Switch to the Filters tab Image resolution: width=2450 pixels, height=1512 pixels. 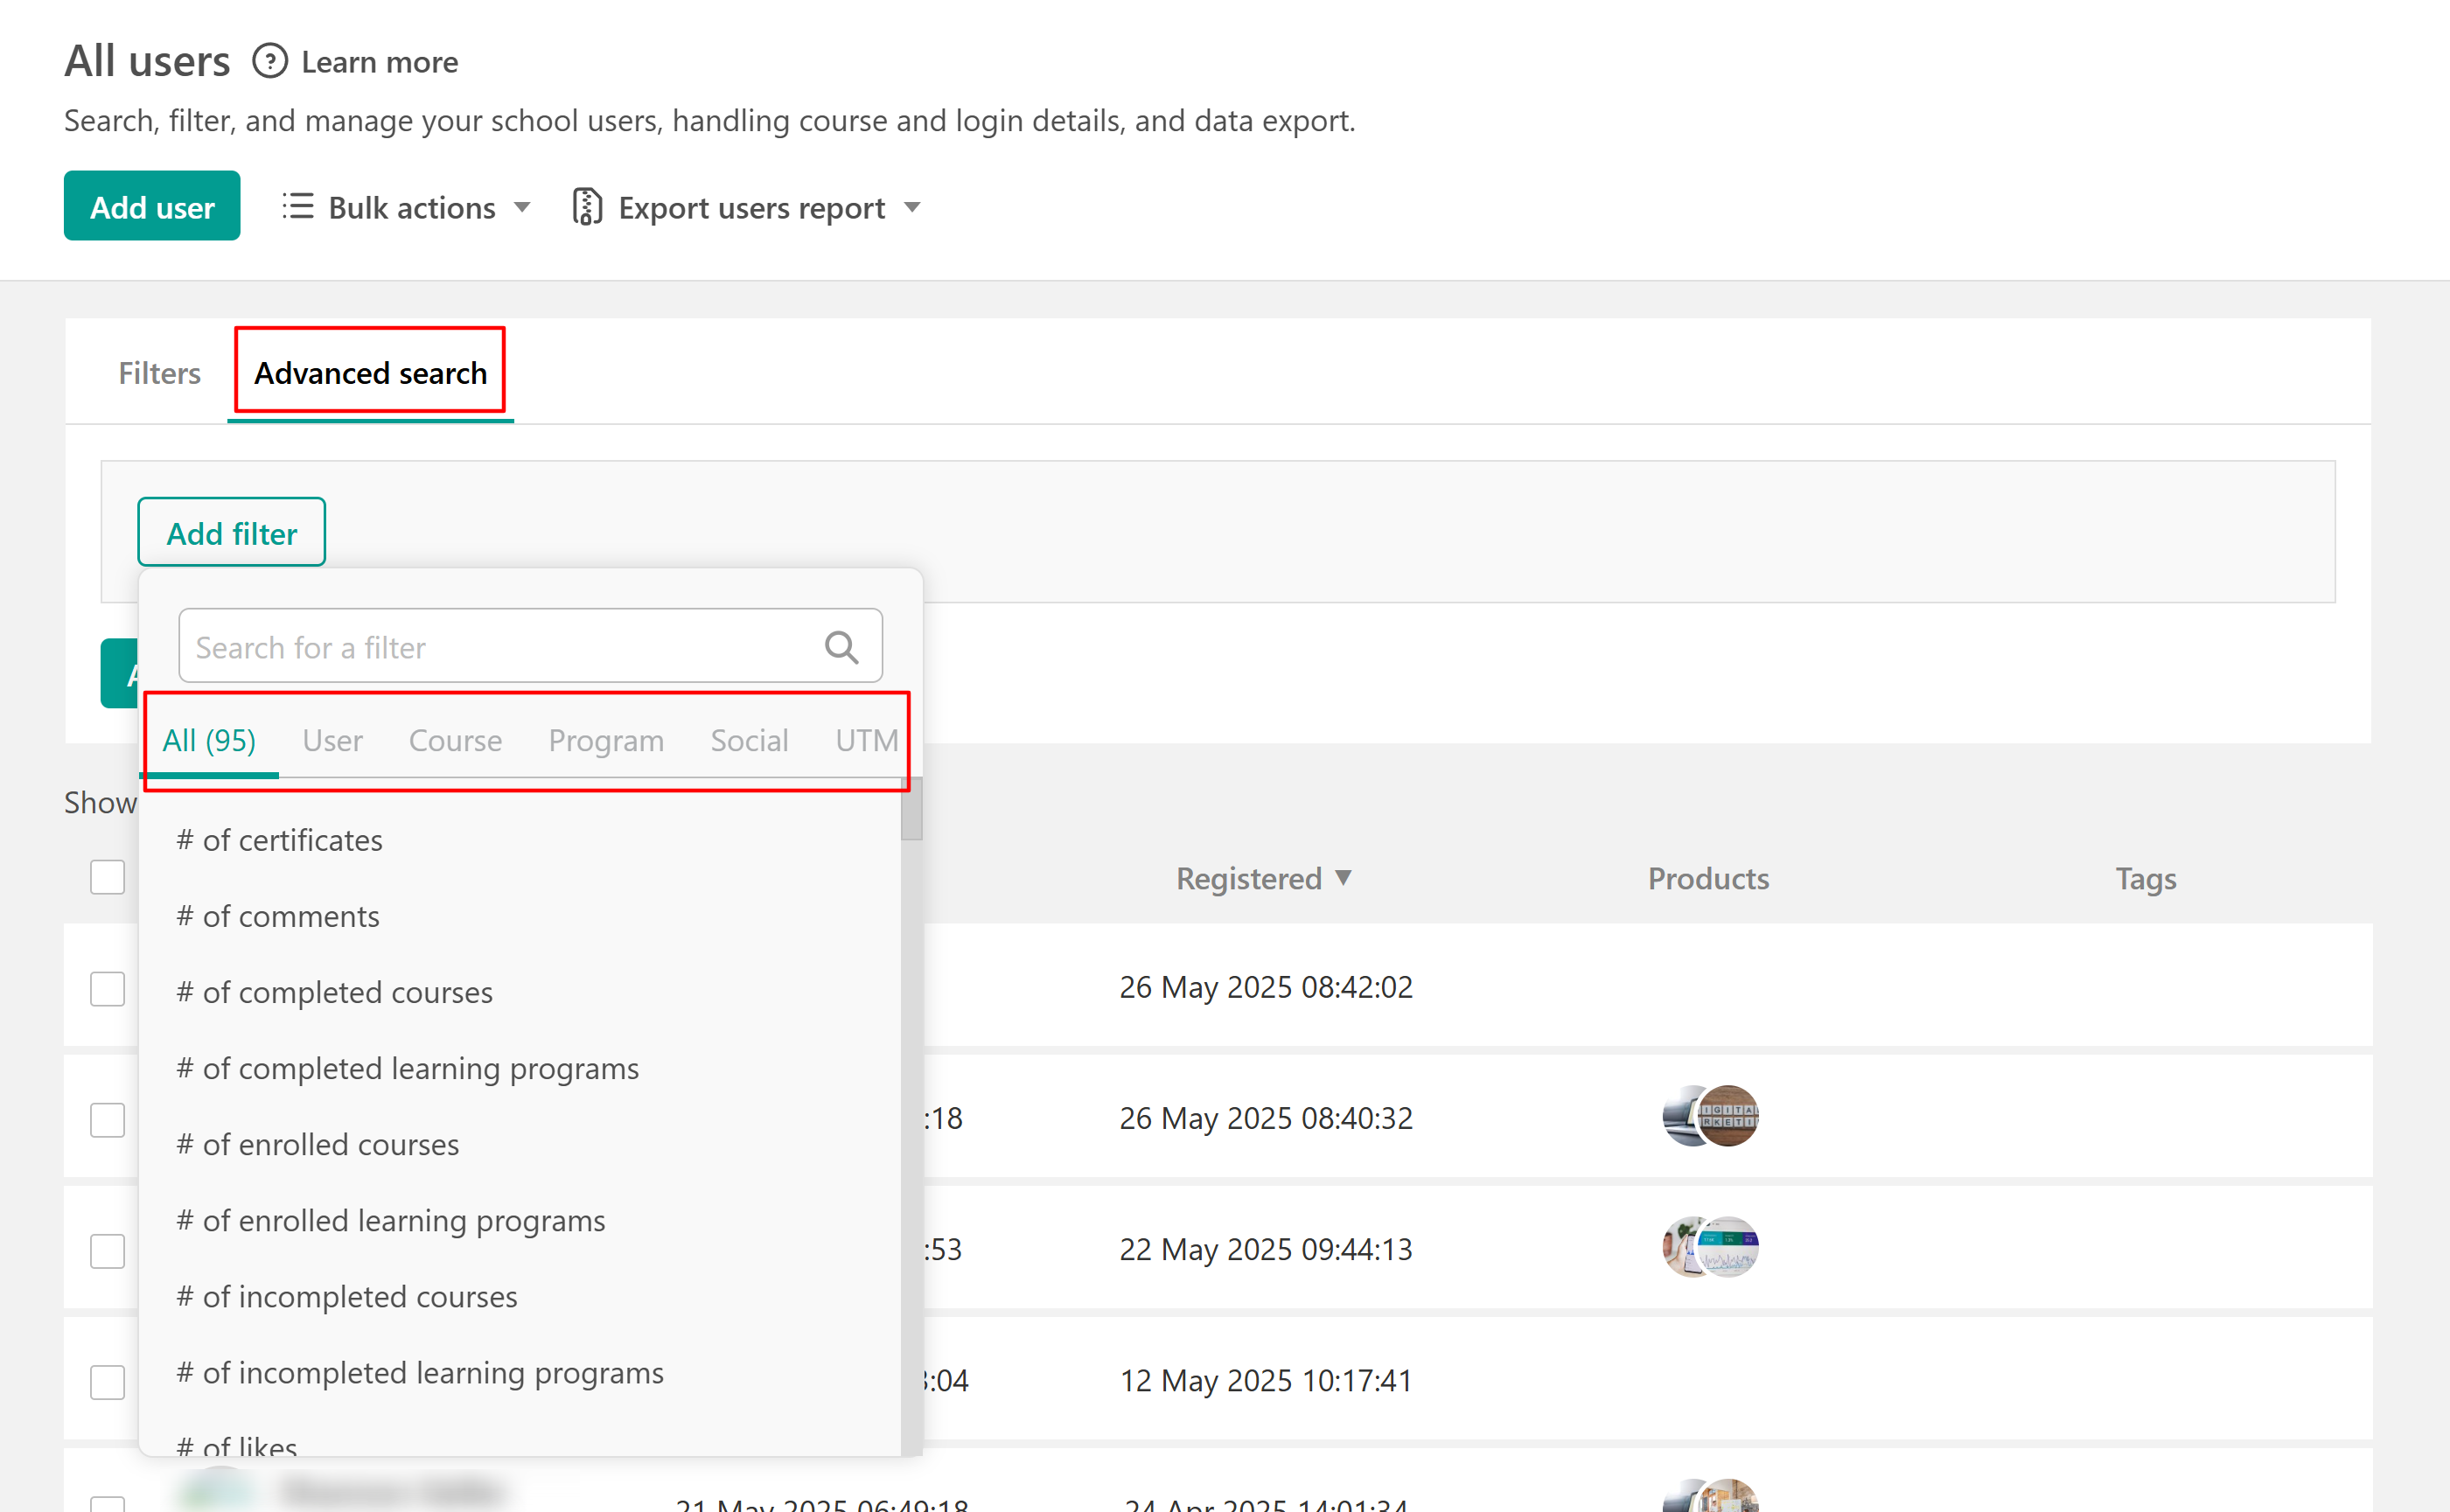(x=159, y=373)
